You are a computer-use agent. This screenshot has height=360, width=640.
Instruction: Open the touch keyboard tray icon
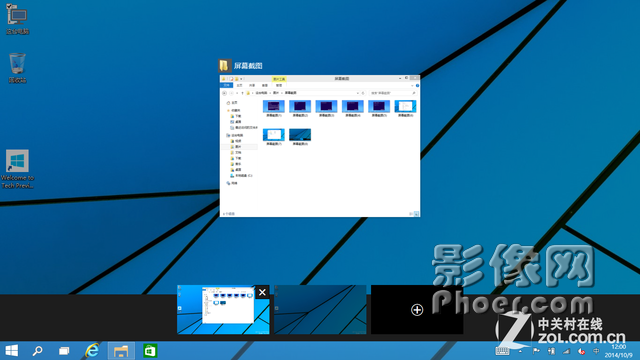point(502,351)
